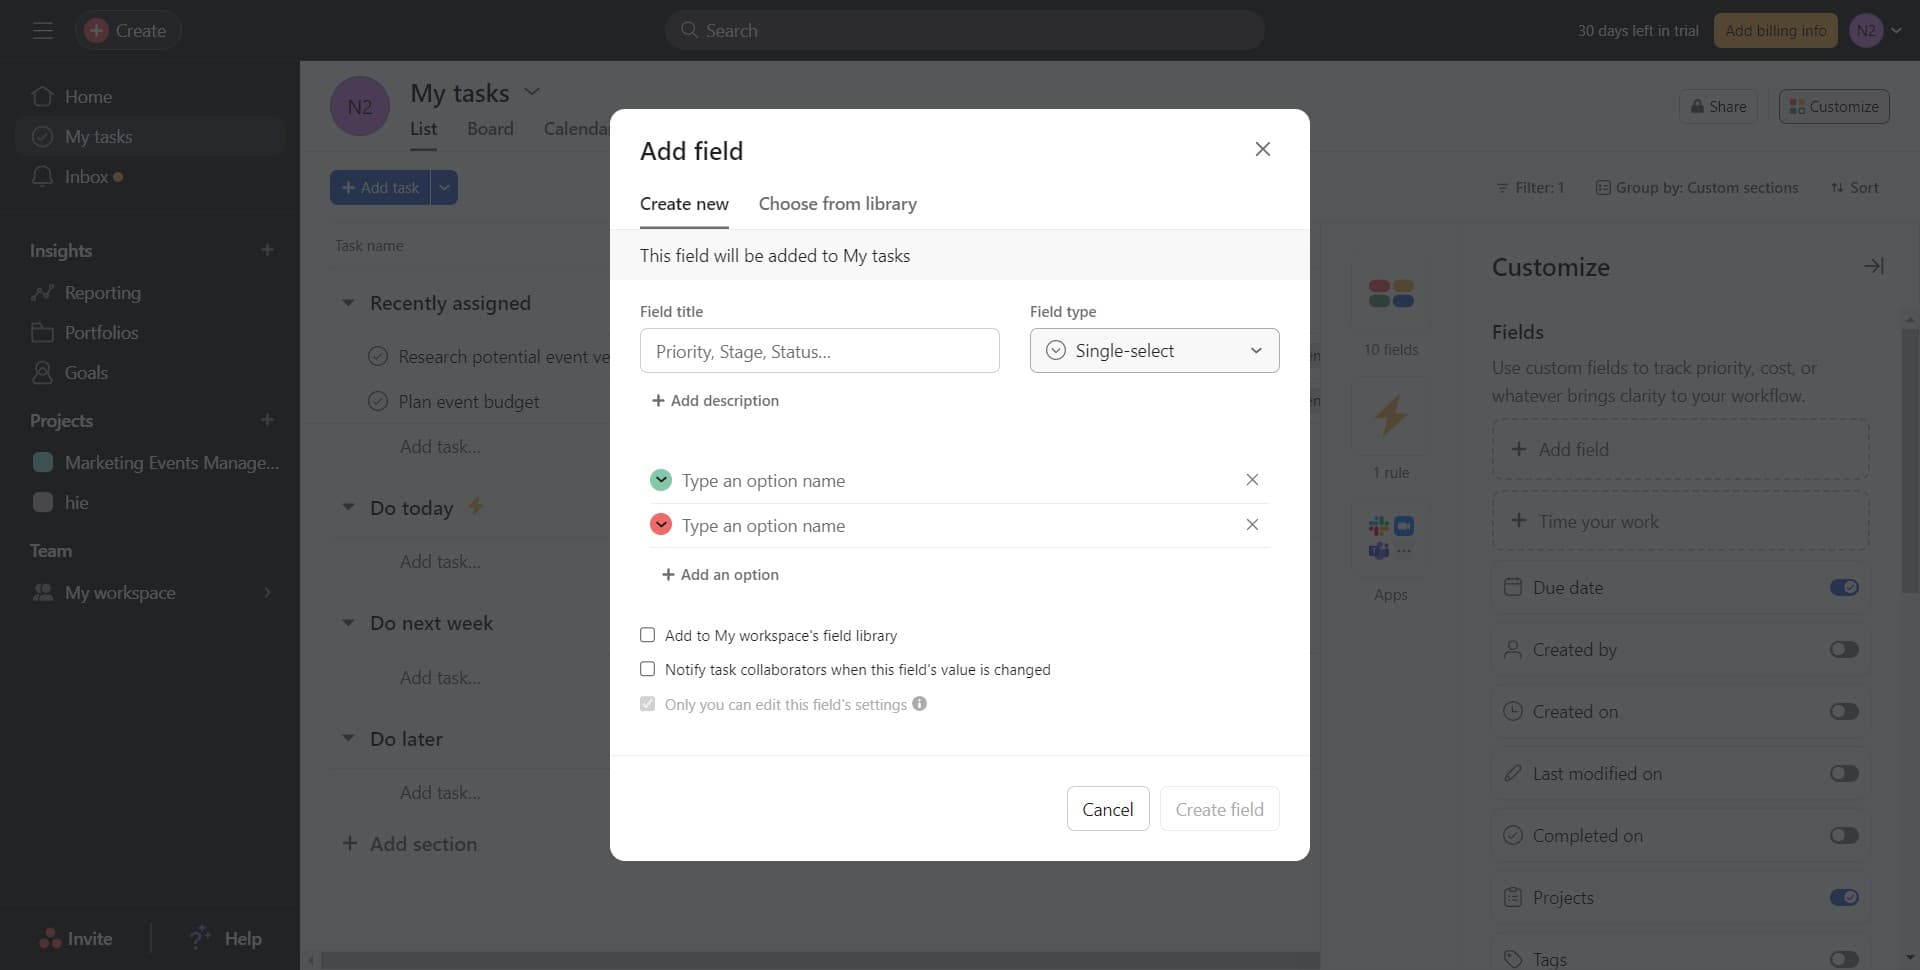Open the Field type Single-select dropdown

pos(1154,351)
